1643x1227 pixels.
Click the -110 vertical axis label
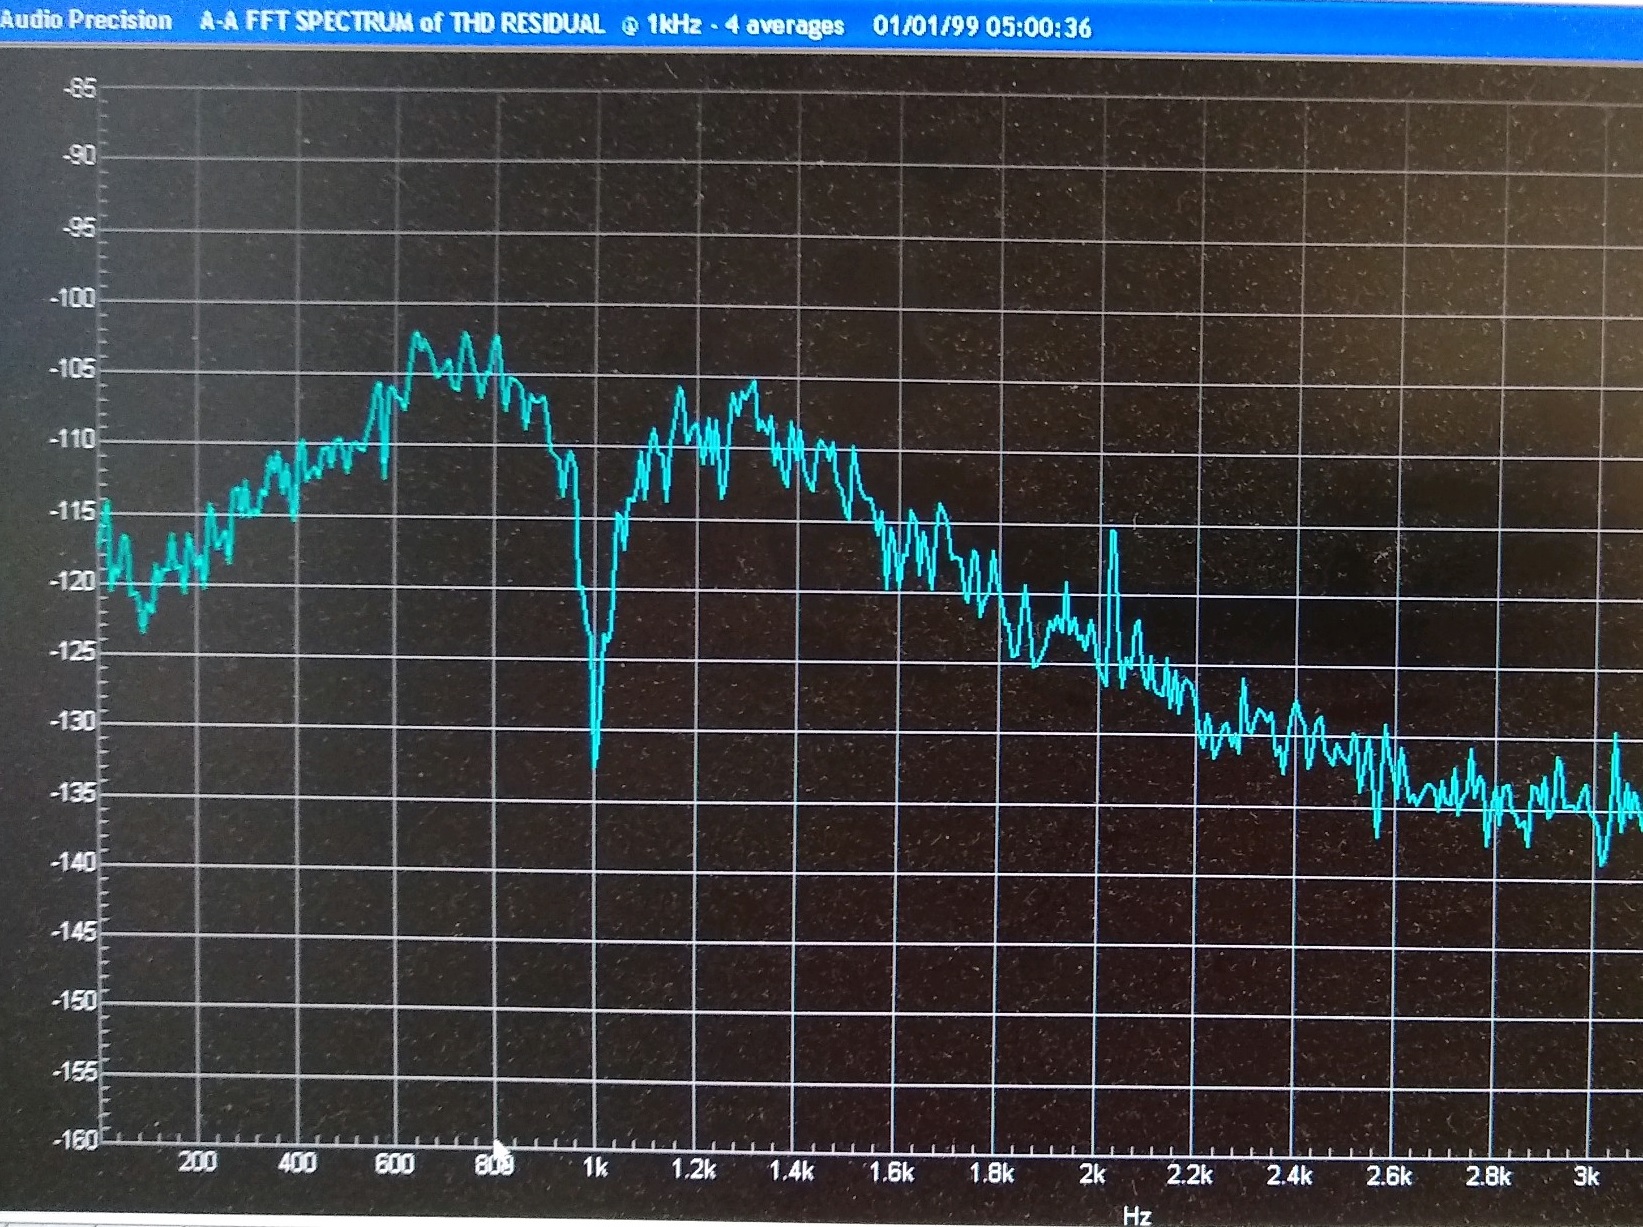point(73,439)
